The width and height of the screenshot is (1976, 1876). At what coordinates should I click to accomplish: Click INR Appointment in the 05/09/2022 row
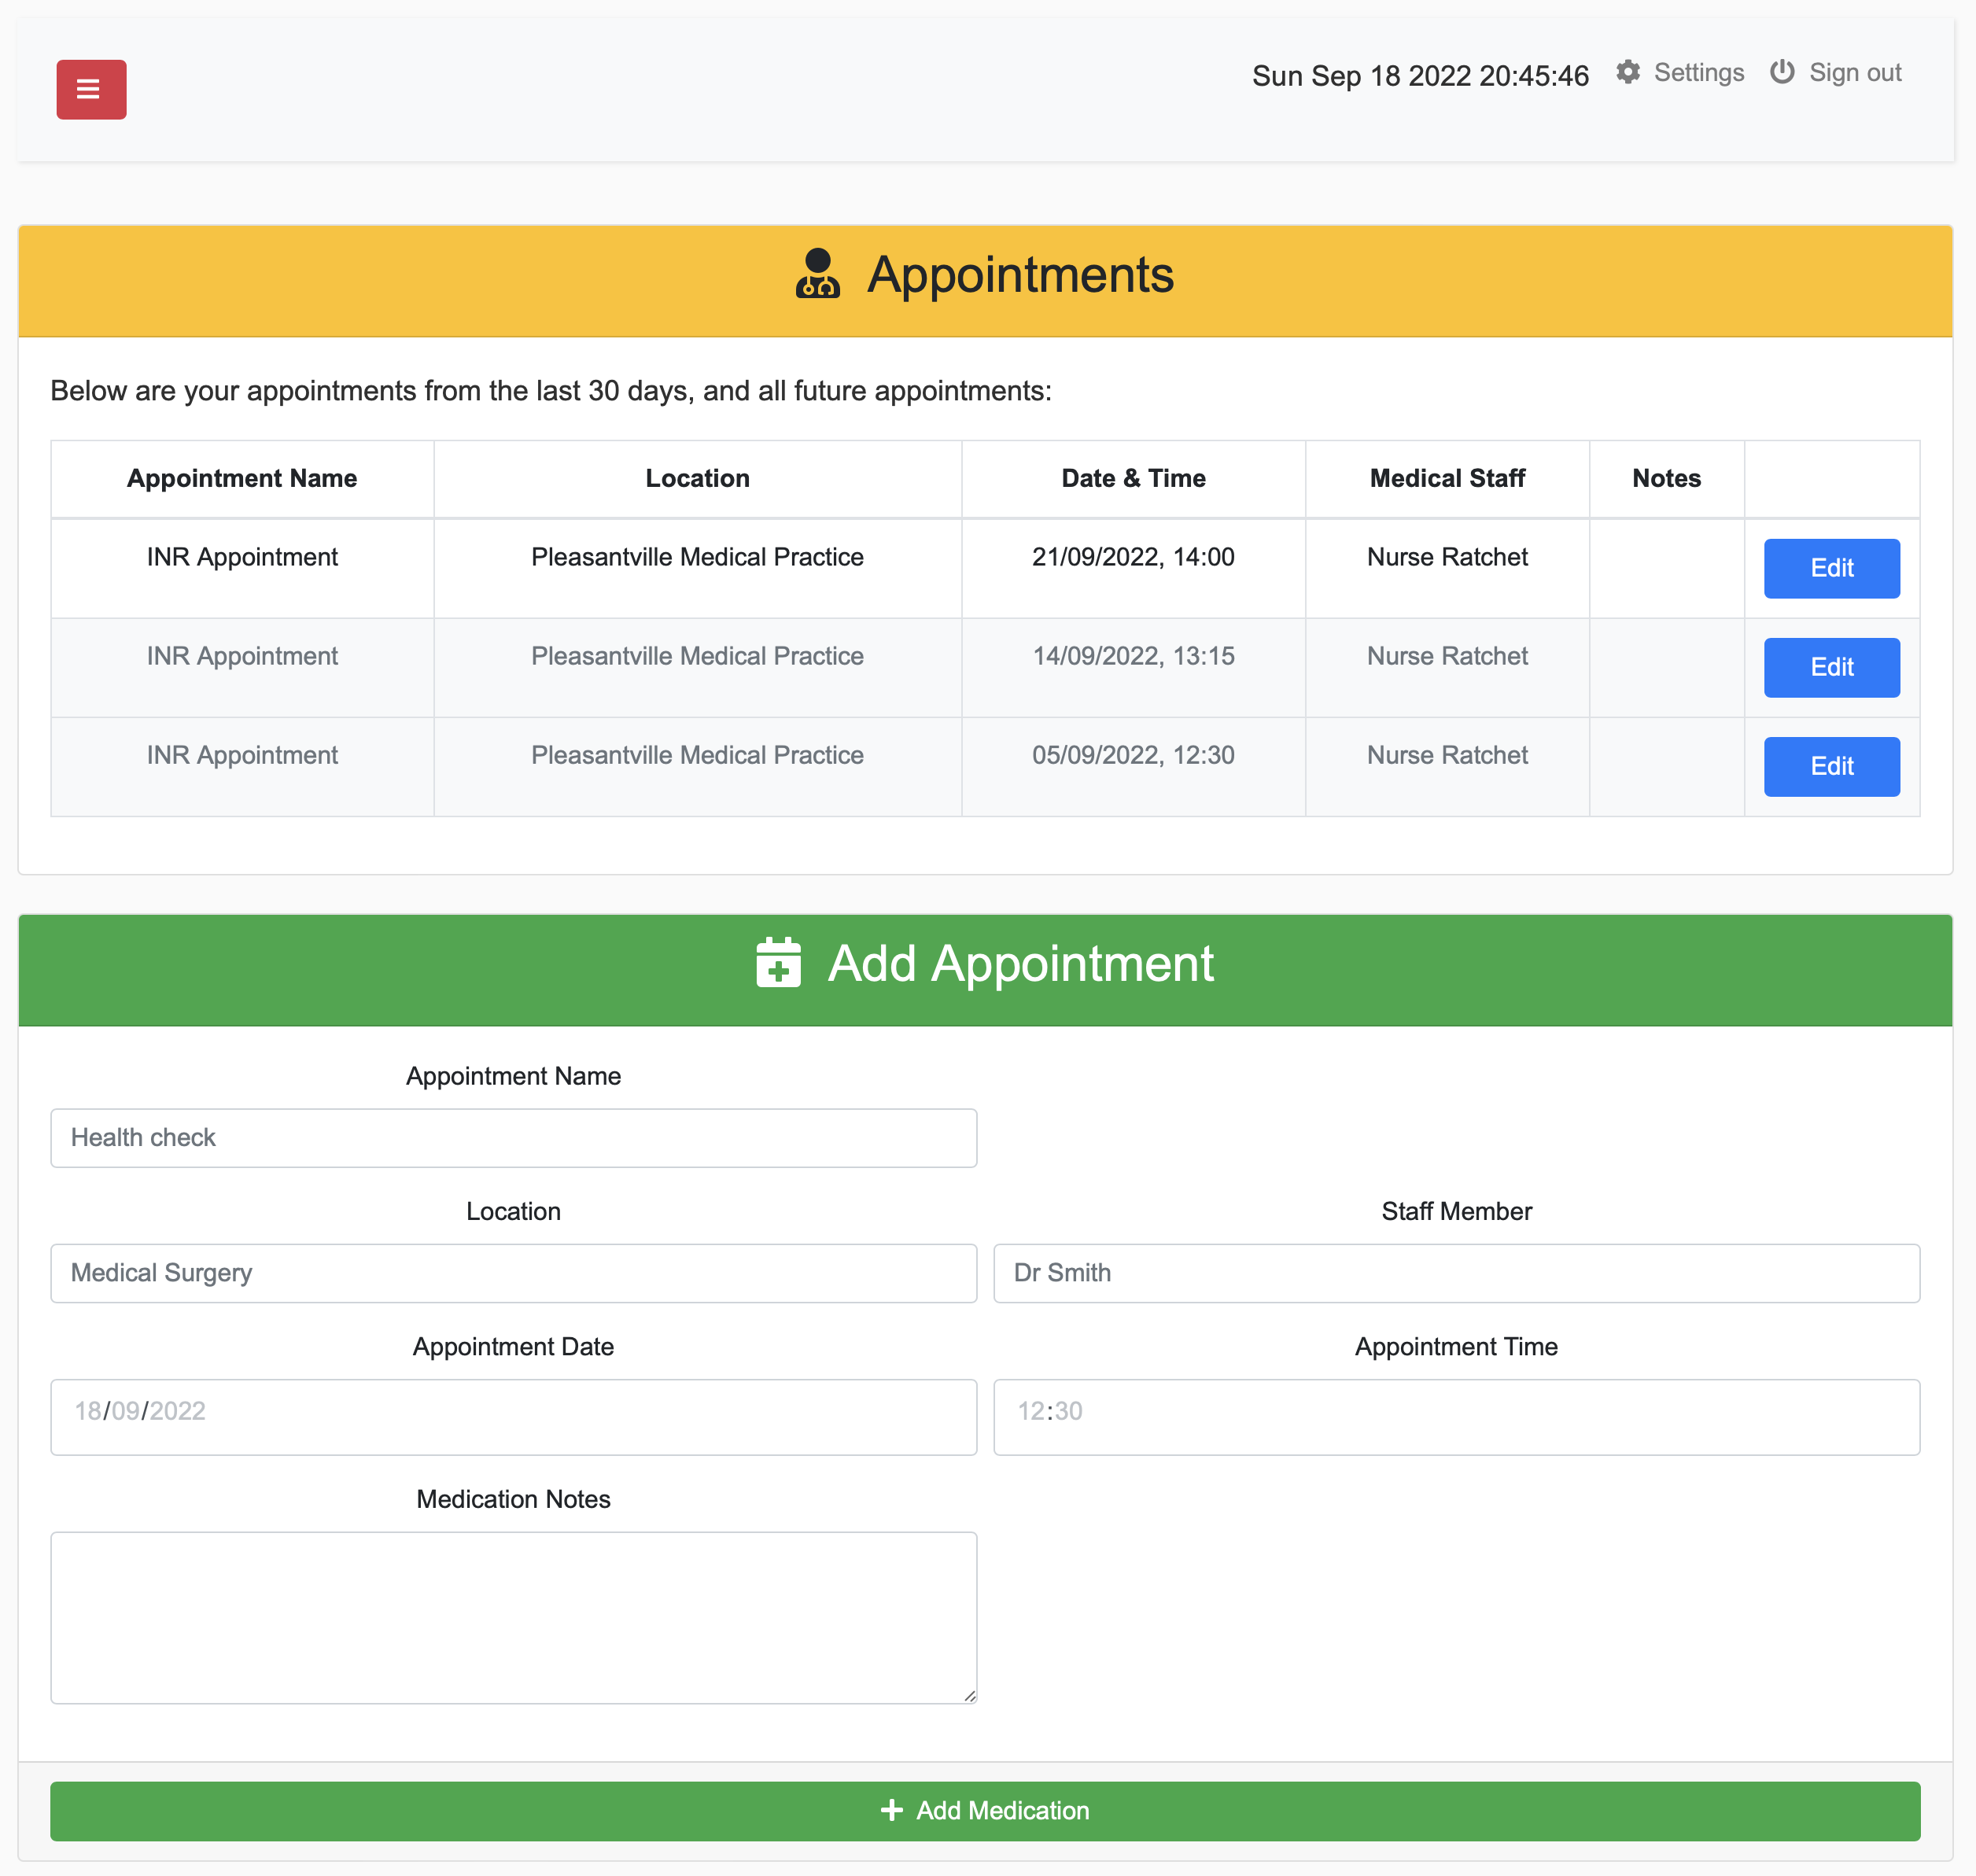[x=242, y=755]
